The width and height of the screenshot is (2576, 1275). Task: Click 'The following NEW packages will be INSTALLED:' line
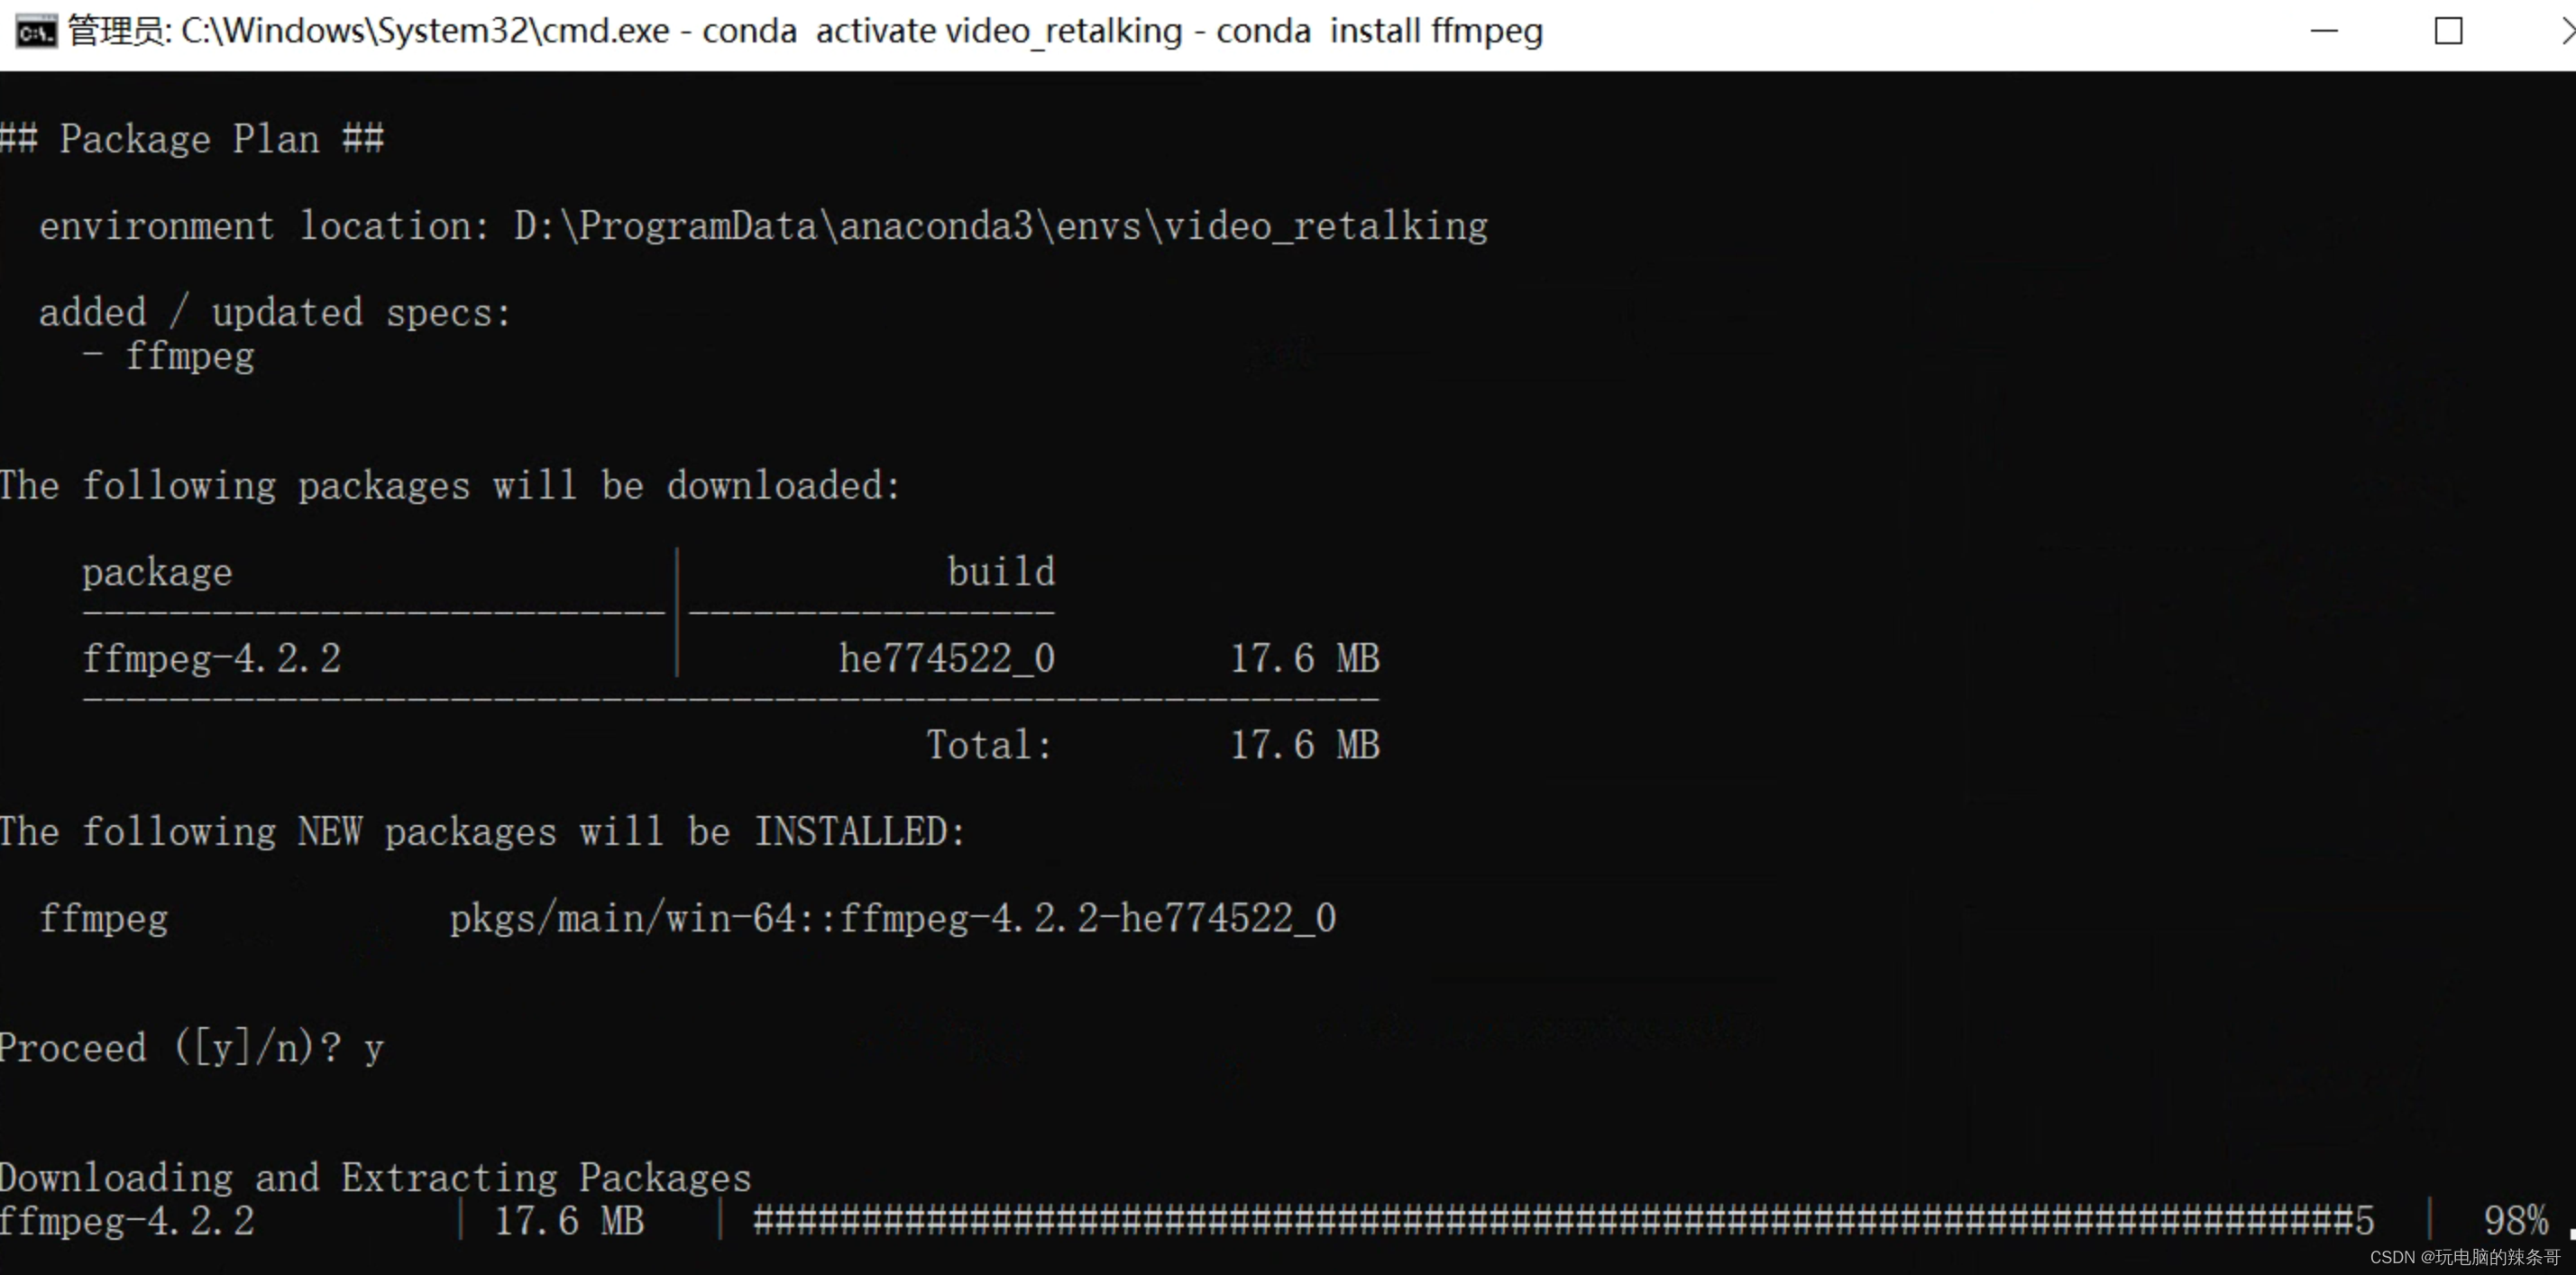483,831
